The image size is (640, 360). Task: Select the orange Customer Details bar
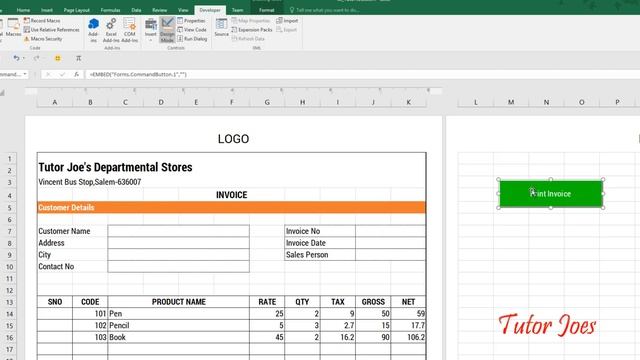[231, 207]
